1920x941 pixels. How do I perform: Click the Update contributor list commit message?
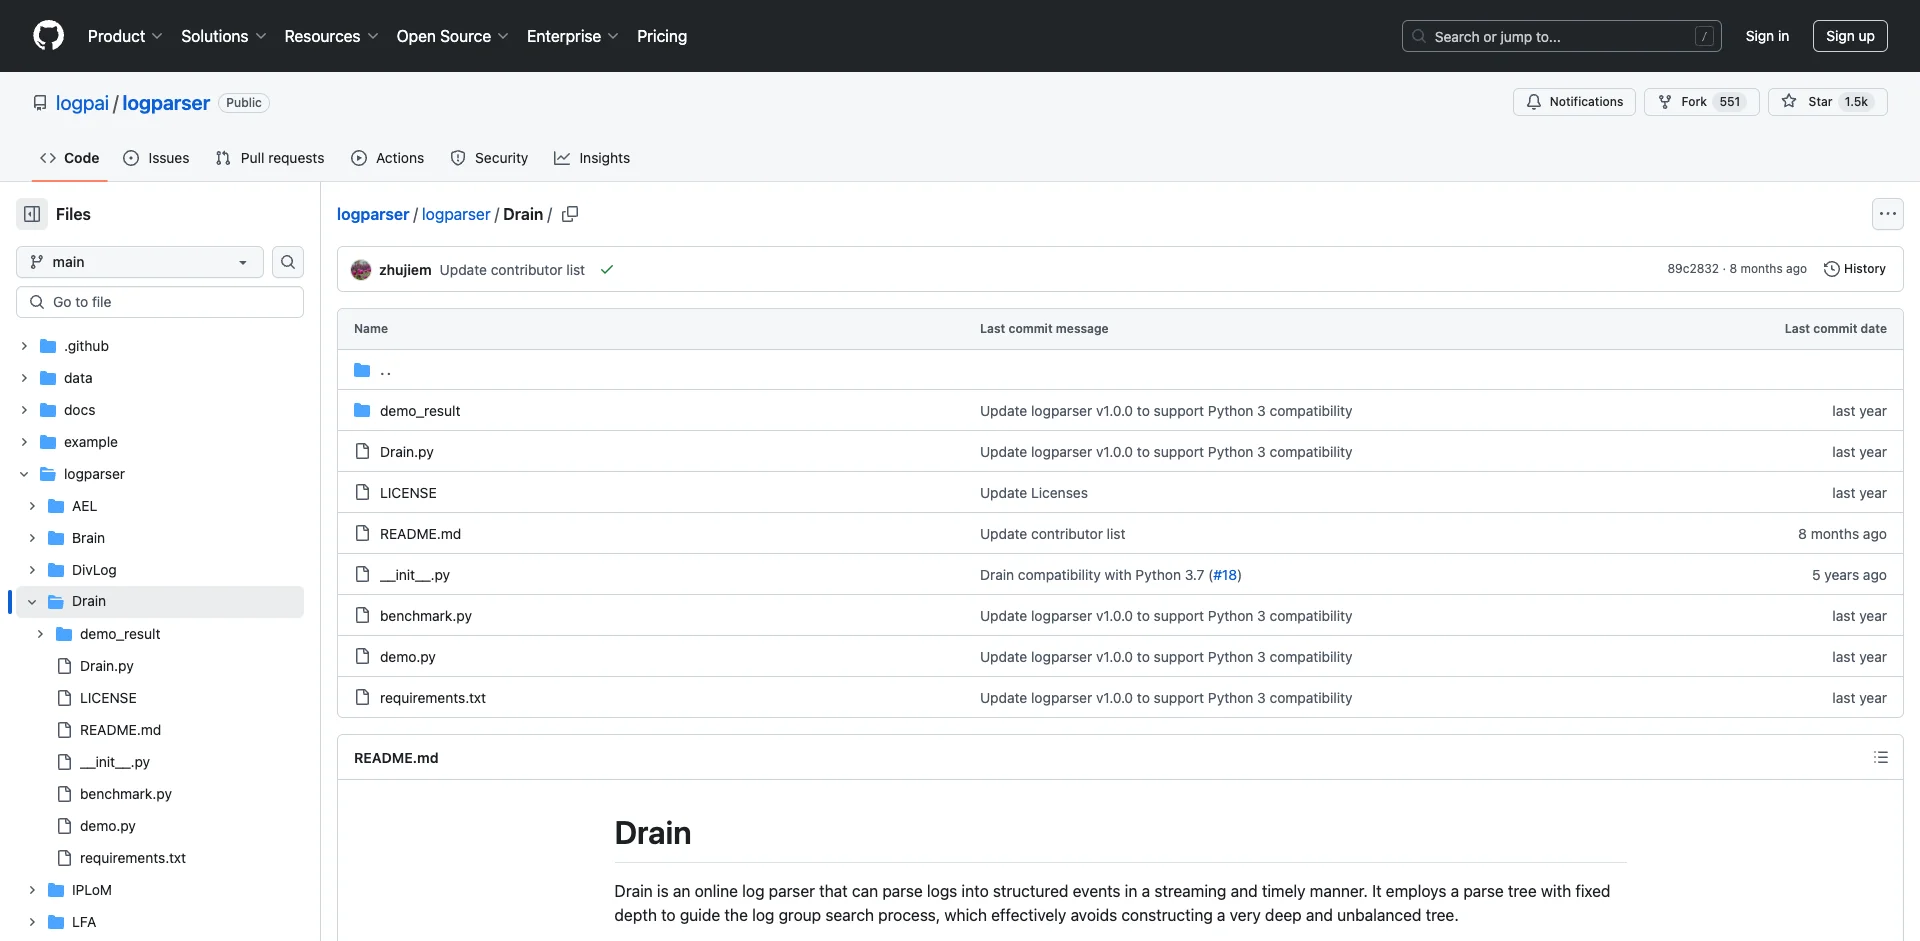click(512, 270)
